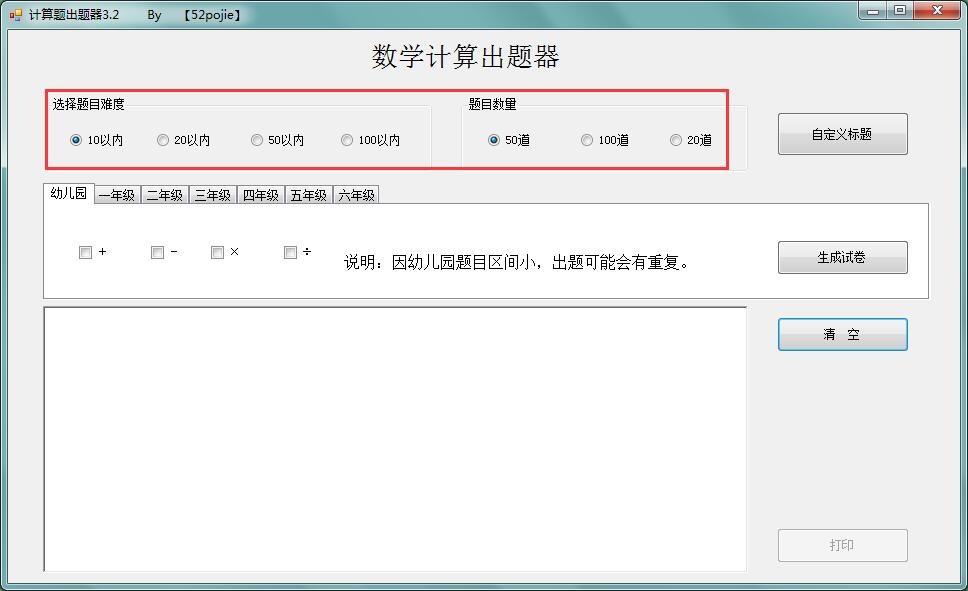This screenshot has width=968, height=591.
Task: Check the multiplication (×) checkbox
Action: [217, 252]
